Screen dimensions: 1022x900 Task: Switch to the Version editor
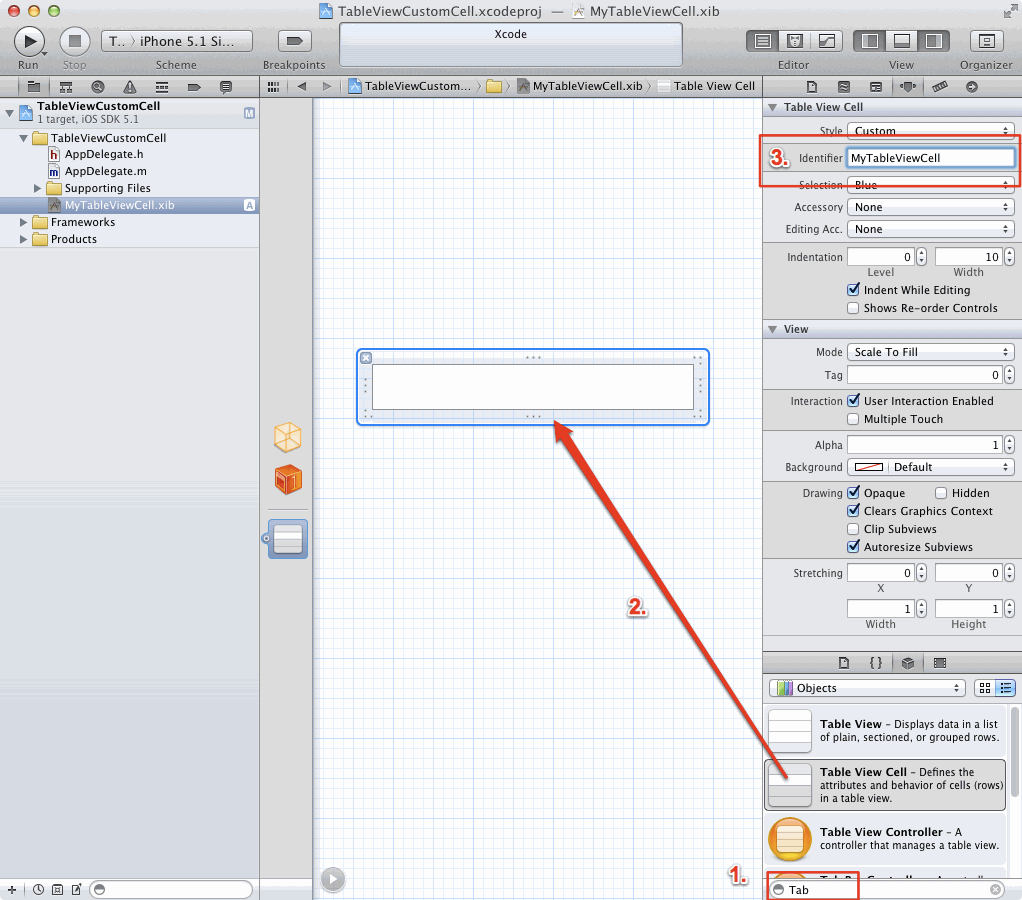coord(827,41)
